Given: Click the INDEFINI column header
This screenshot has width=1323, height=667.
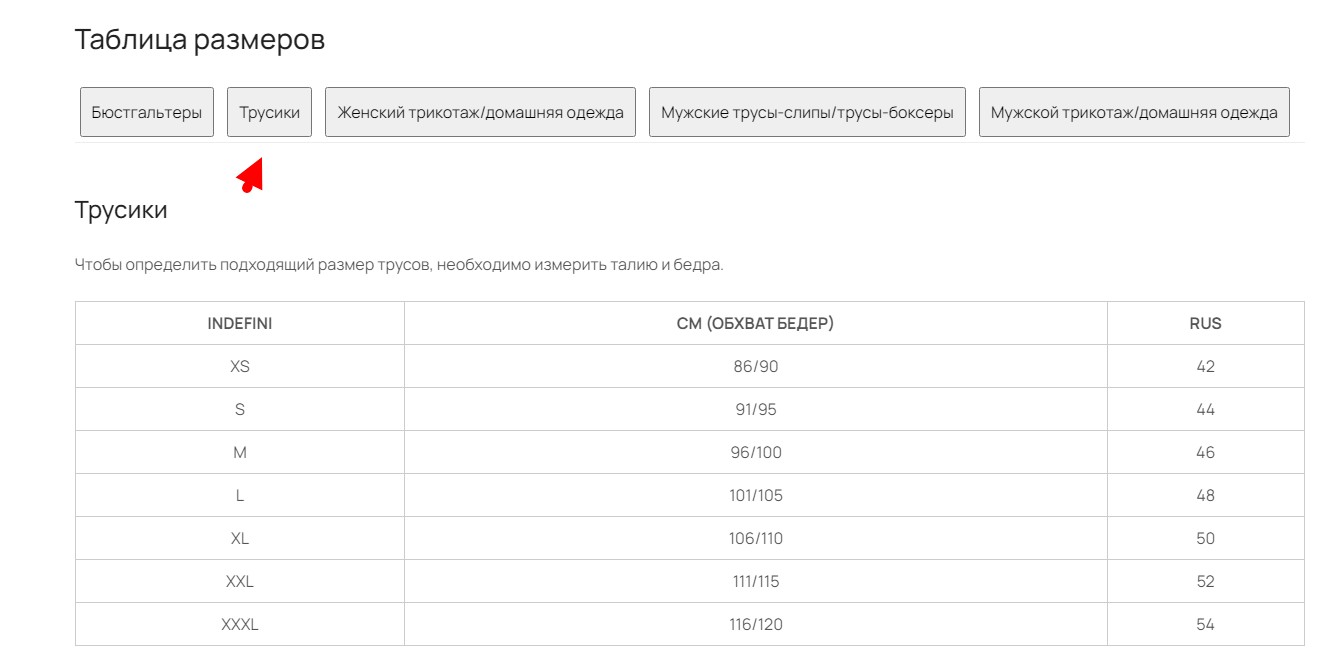Looking at the screenshot, I should (240, 324).
